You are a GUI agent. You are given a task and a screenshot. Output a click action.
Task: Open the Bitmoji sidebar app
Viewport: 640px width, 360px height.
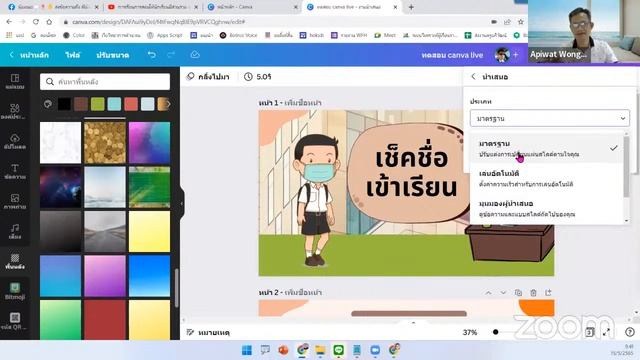(15, 291)
